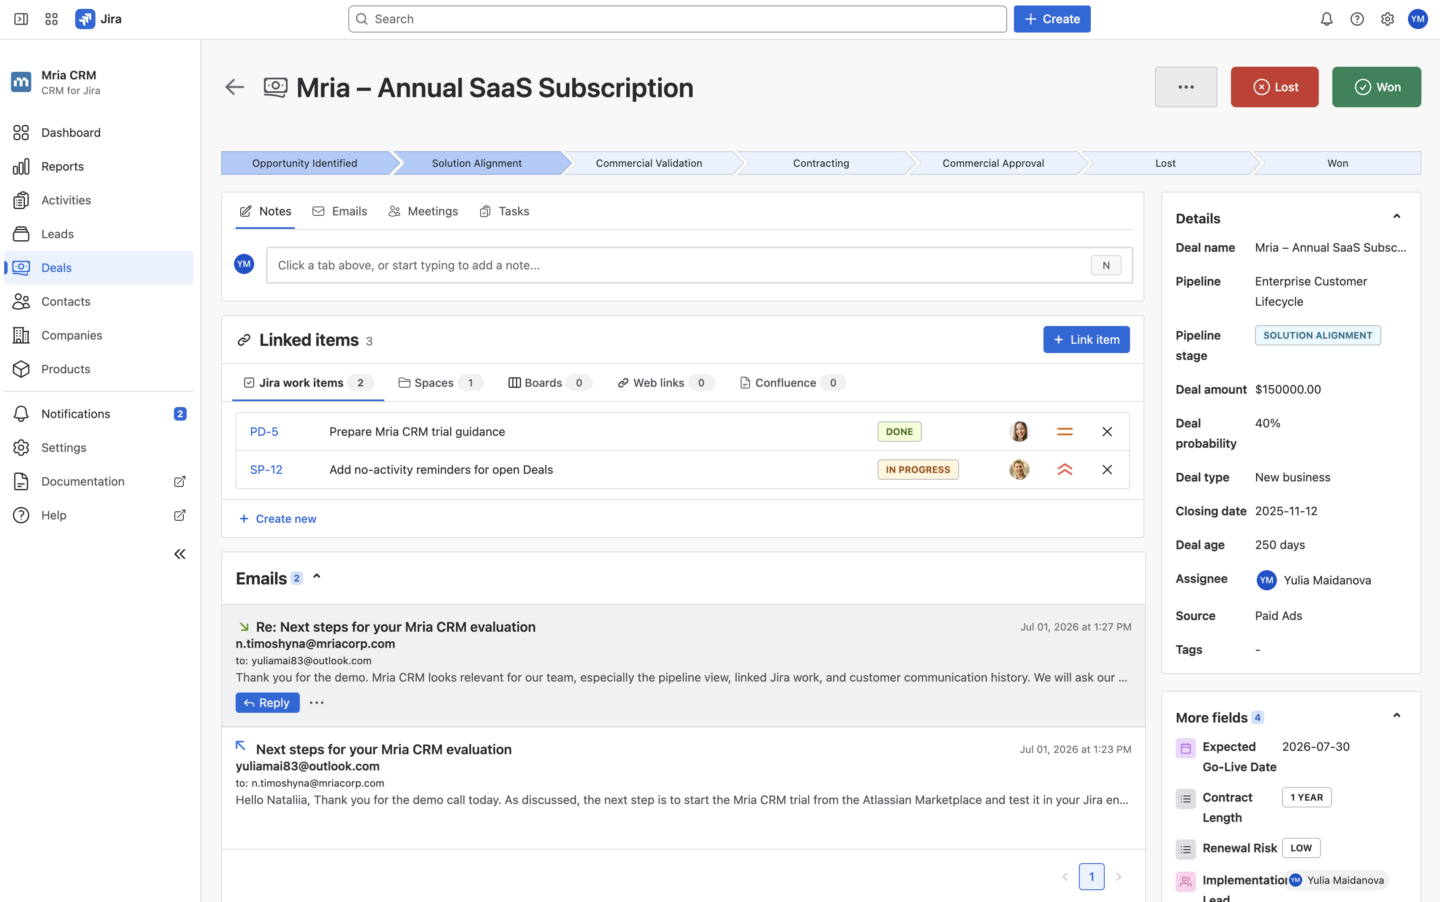This screenshot has height=902, width=1440.
Task: Toggle the sidebar panel icon in top bar
Action: (x=21, y=19)
